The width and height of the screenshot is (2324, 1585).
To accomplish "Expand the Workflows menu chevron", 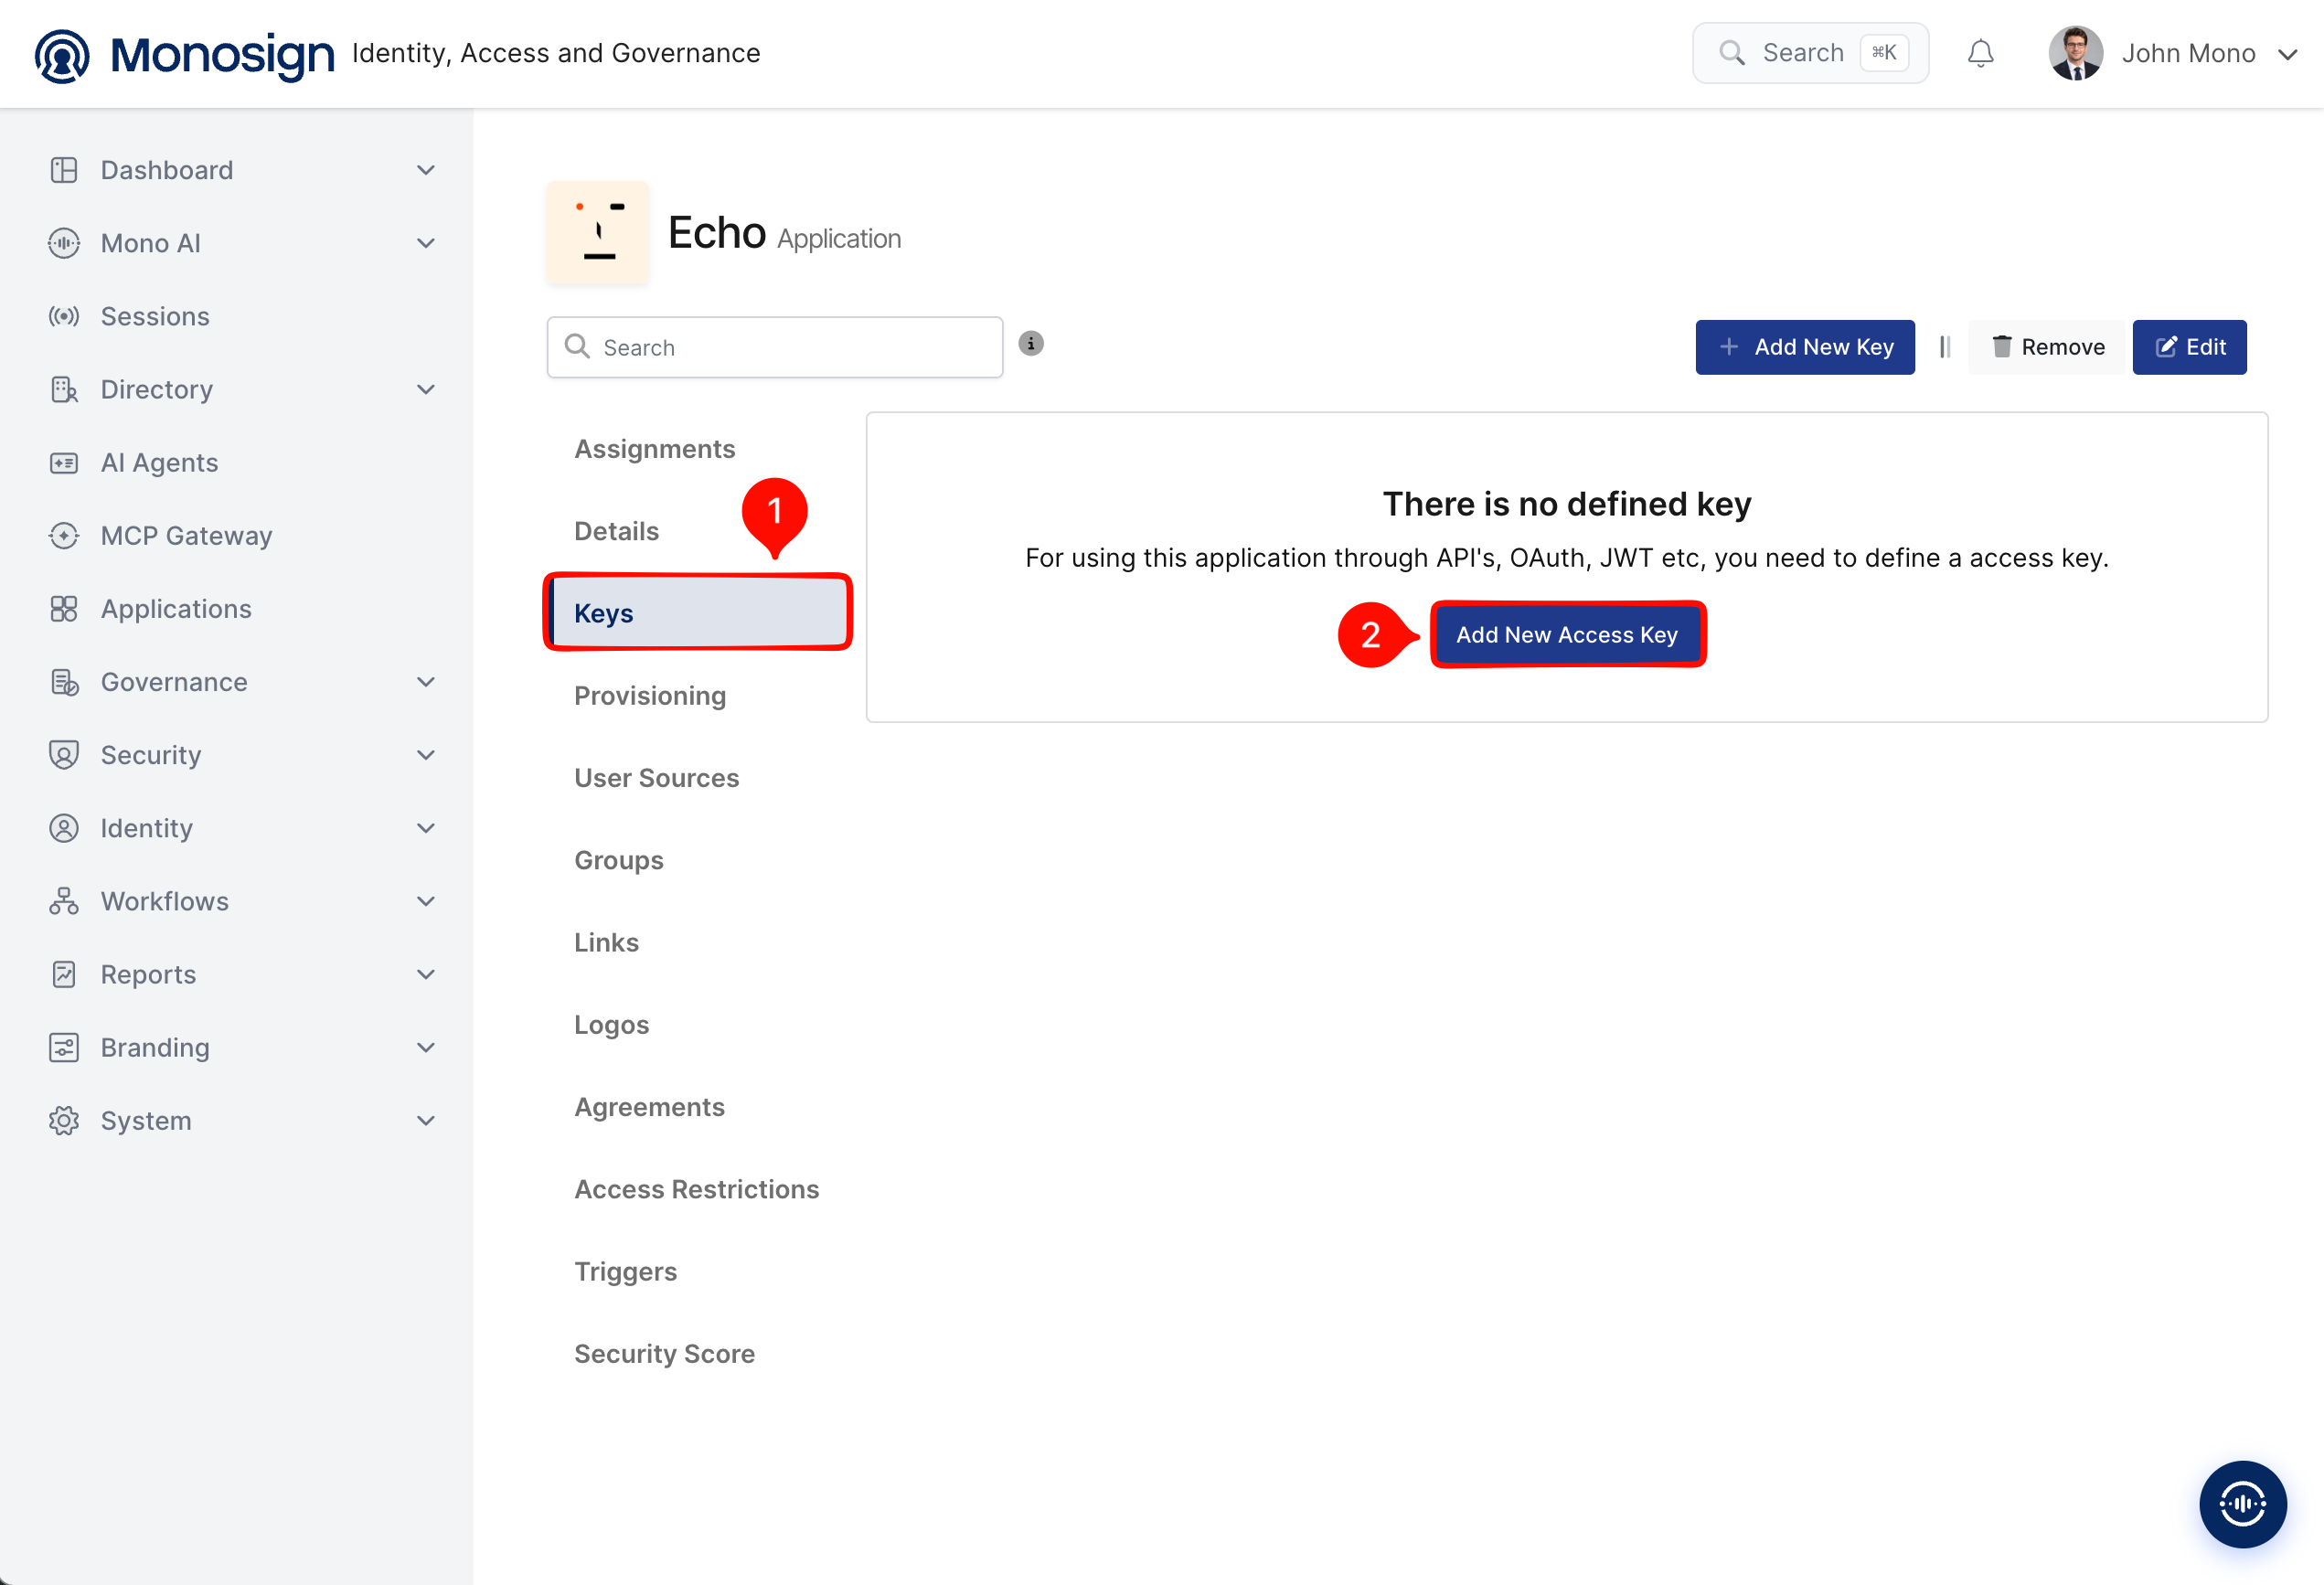I will tap(426, 901).
